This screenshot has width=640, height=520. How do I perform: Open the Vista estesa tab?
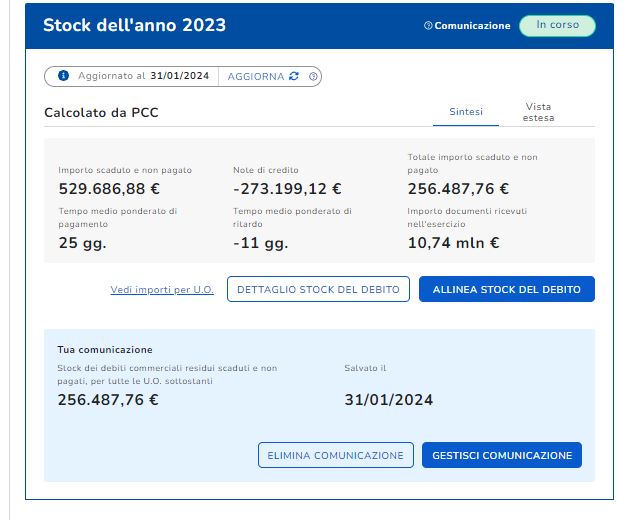click(538, 112)
